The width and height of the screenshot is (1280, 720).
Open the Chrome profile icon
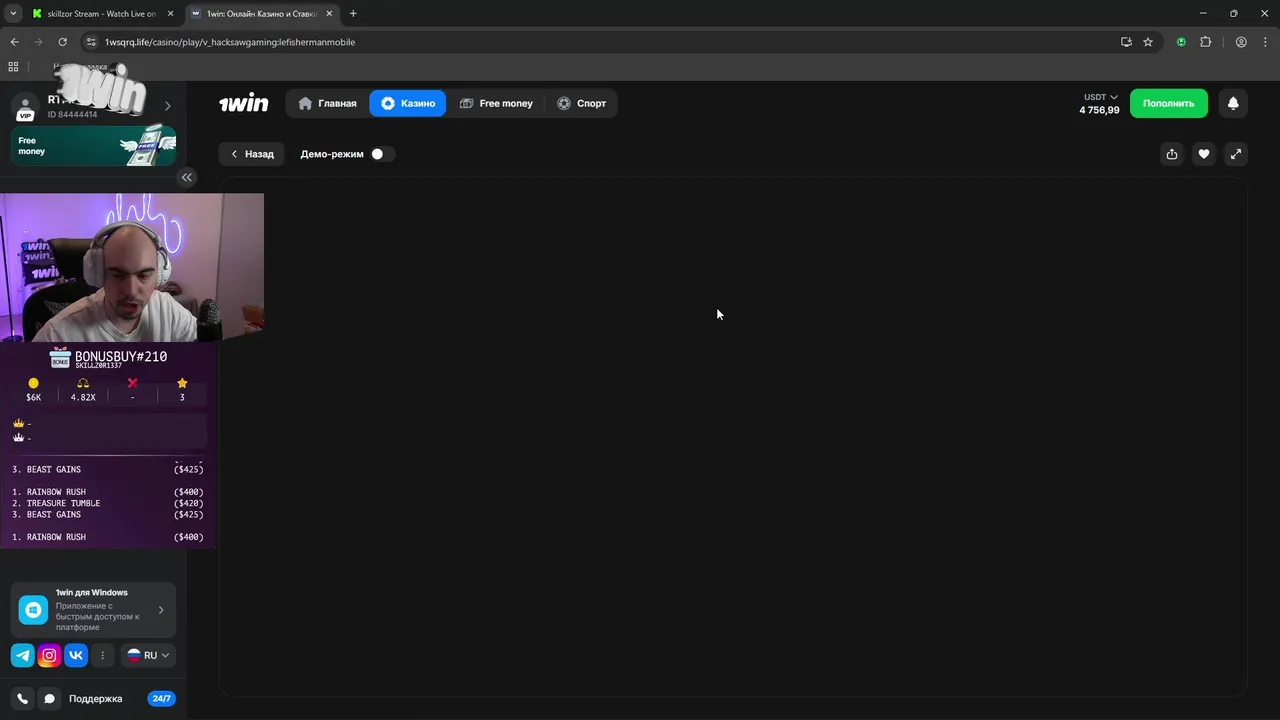tap(1241, 42)
